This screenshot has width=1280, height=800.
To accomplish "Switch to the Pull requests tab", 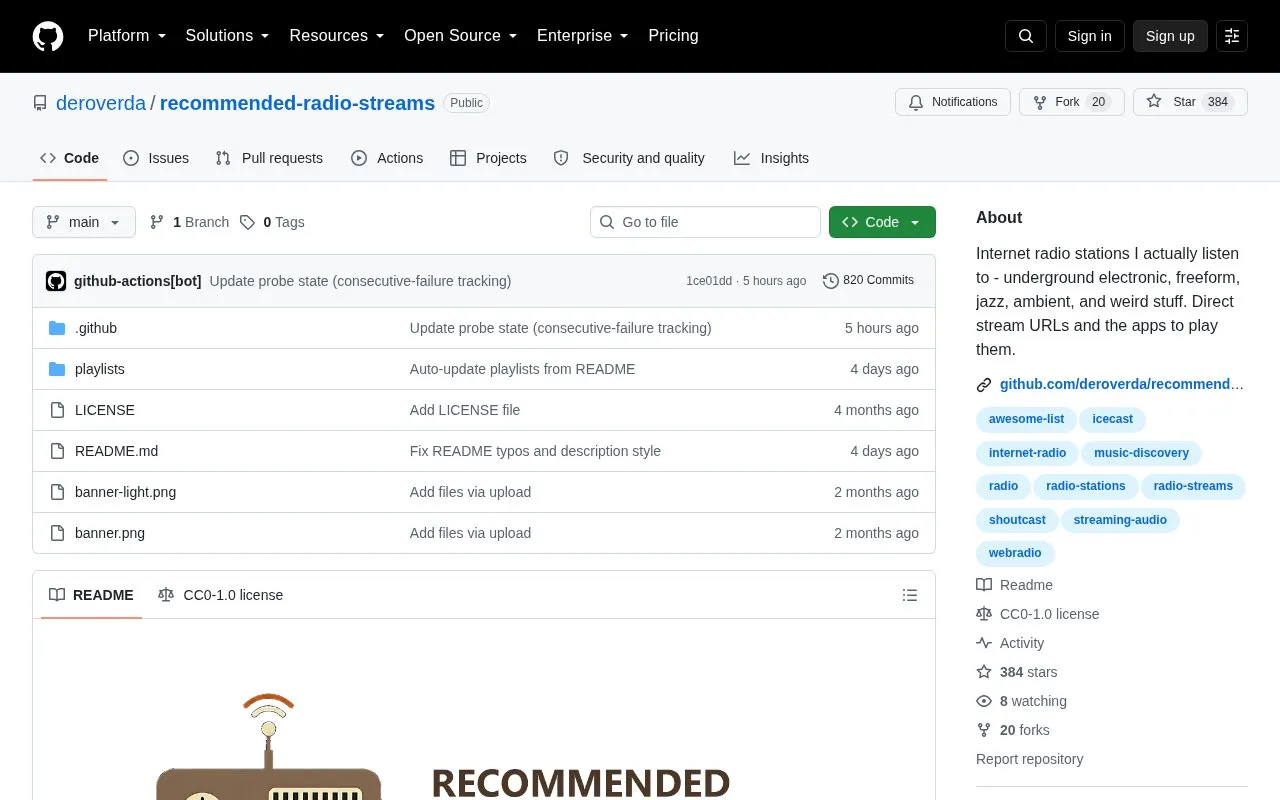I will [x=269, y=158].
